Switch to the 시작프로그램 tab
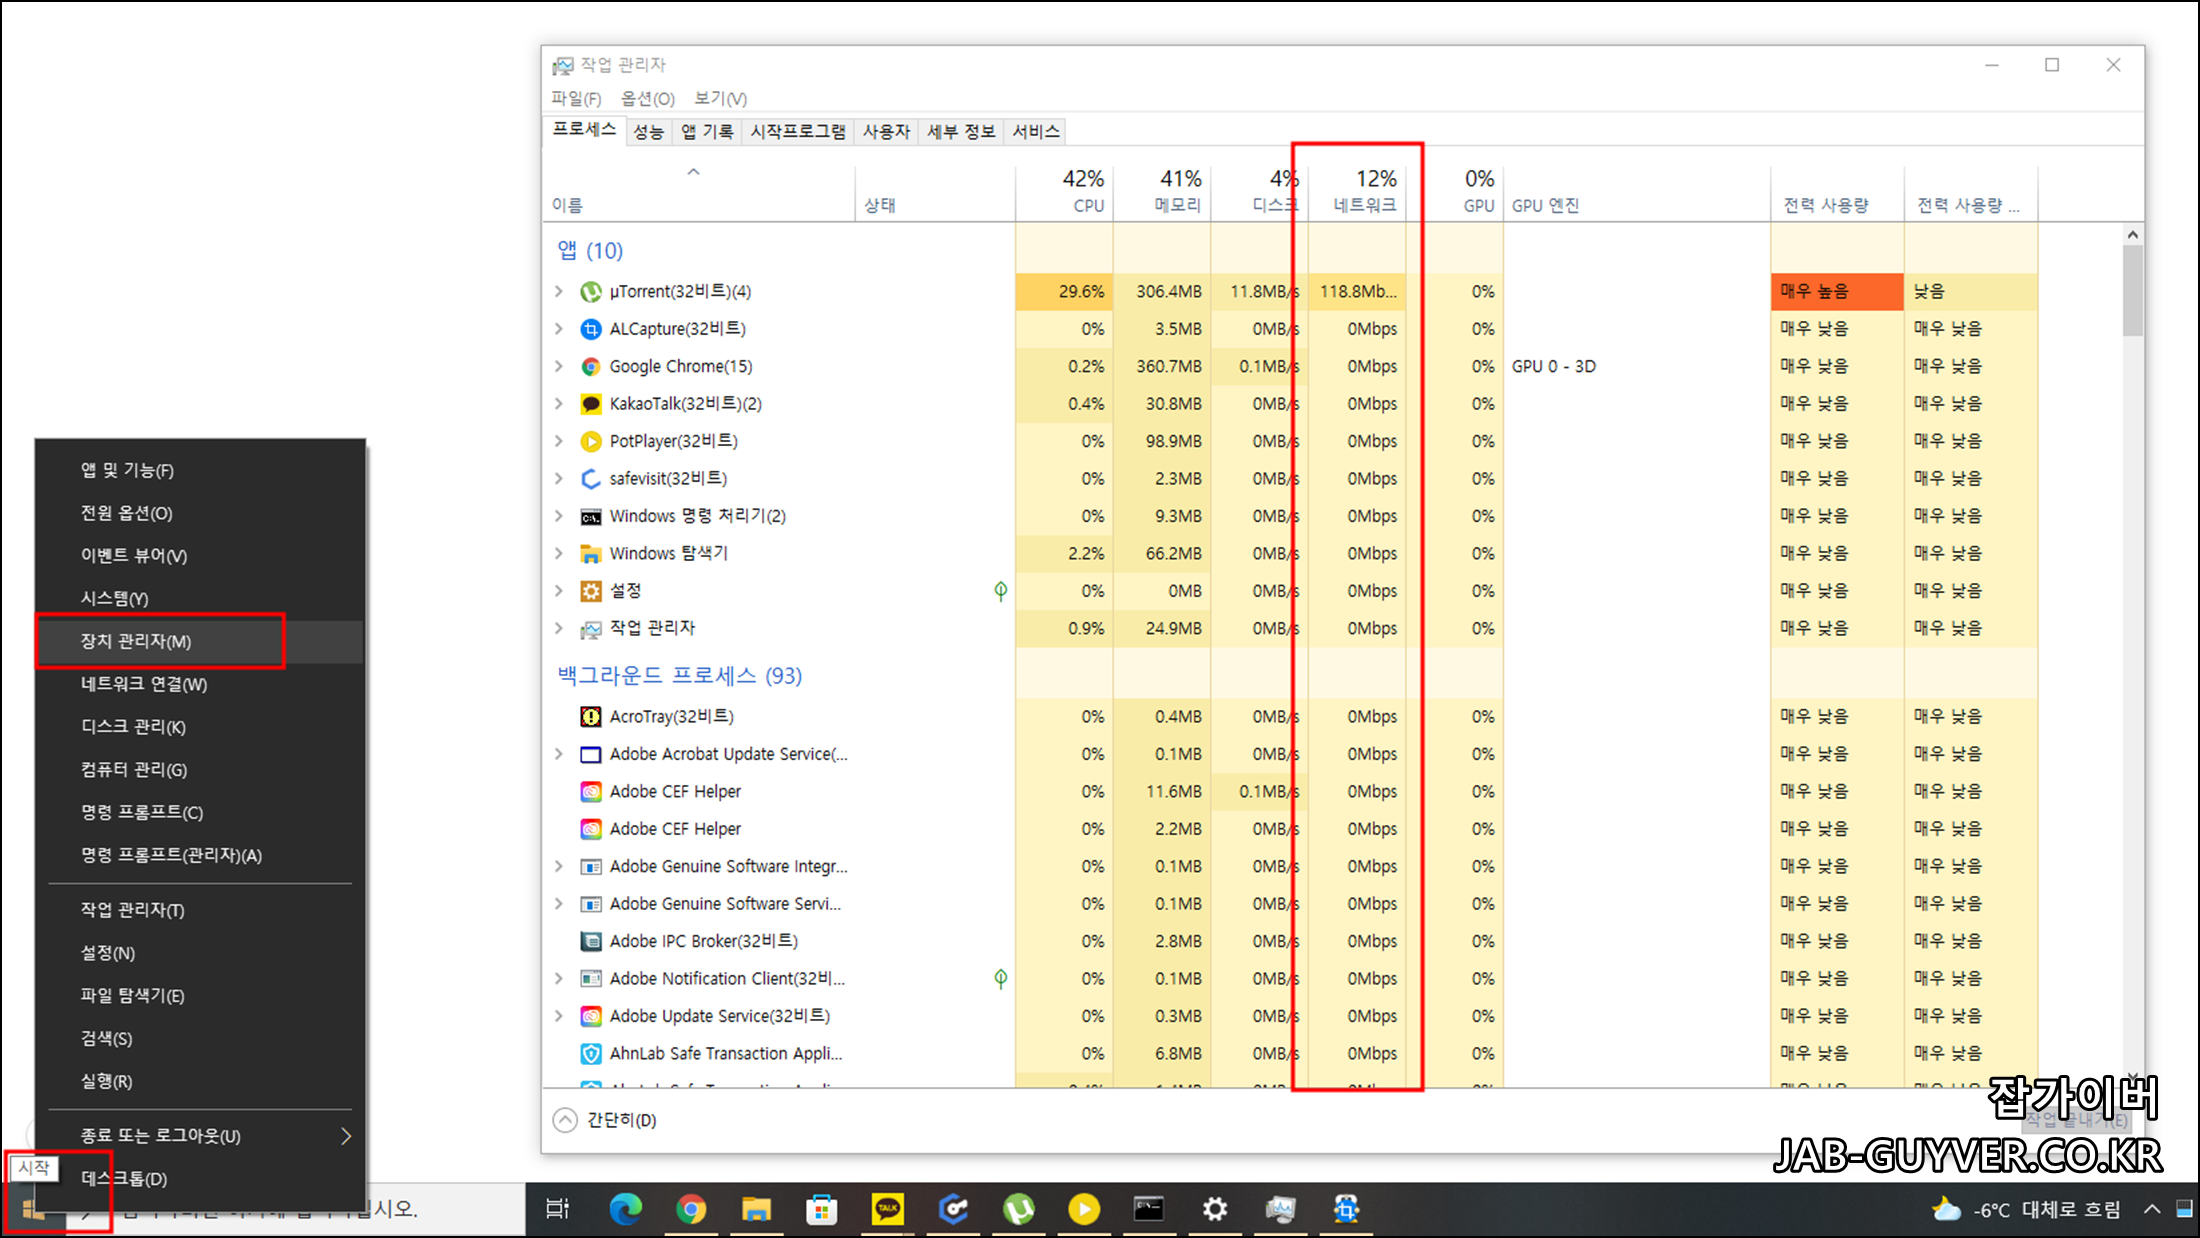 (797, 132)
